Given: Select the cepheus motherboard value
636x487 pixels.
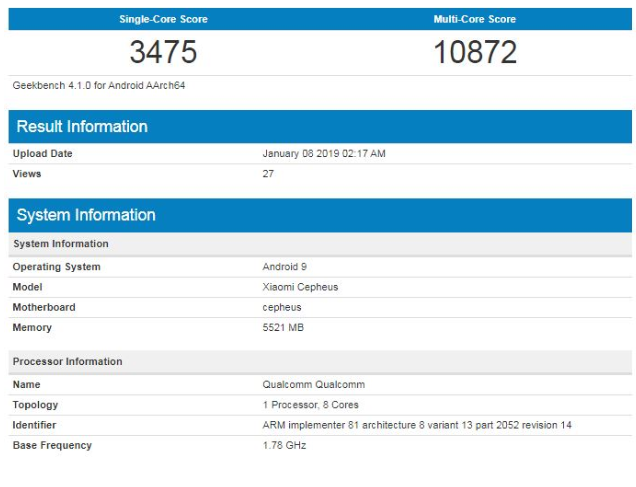Looking at the screenshot, I should click(282, 307).
